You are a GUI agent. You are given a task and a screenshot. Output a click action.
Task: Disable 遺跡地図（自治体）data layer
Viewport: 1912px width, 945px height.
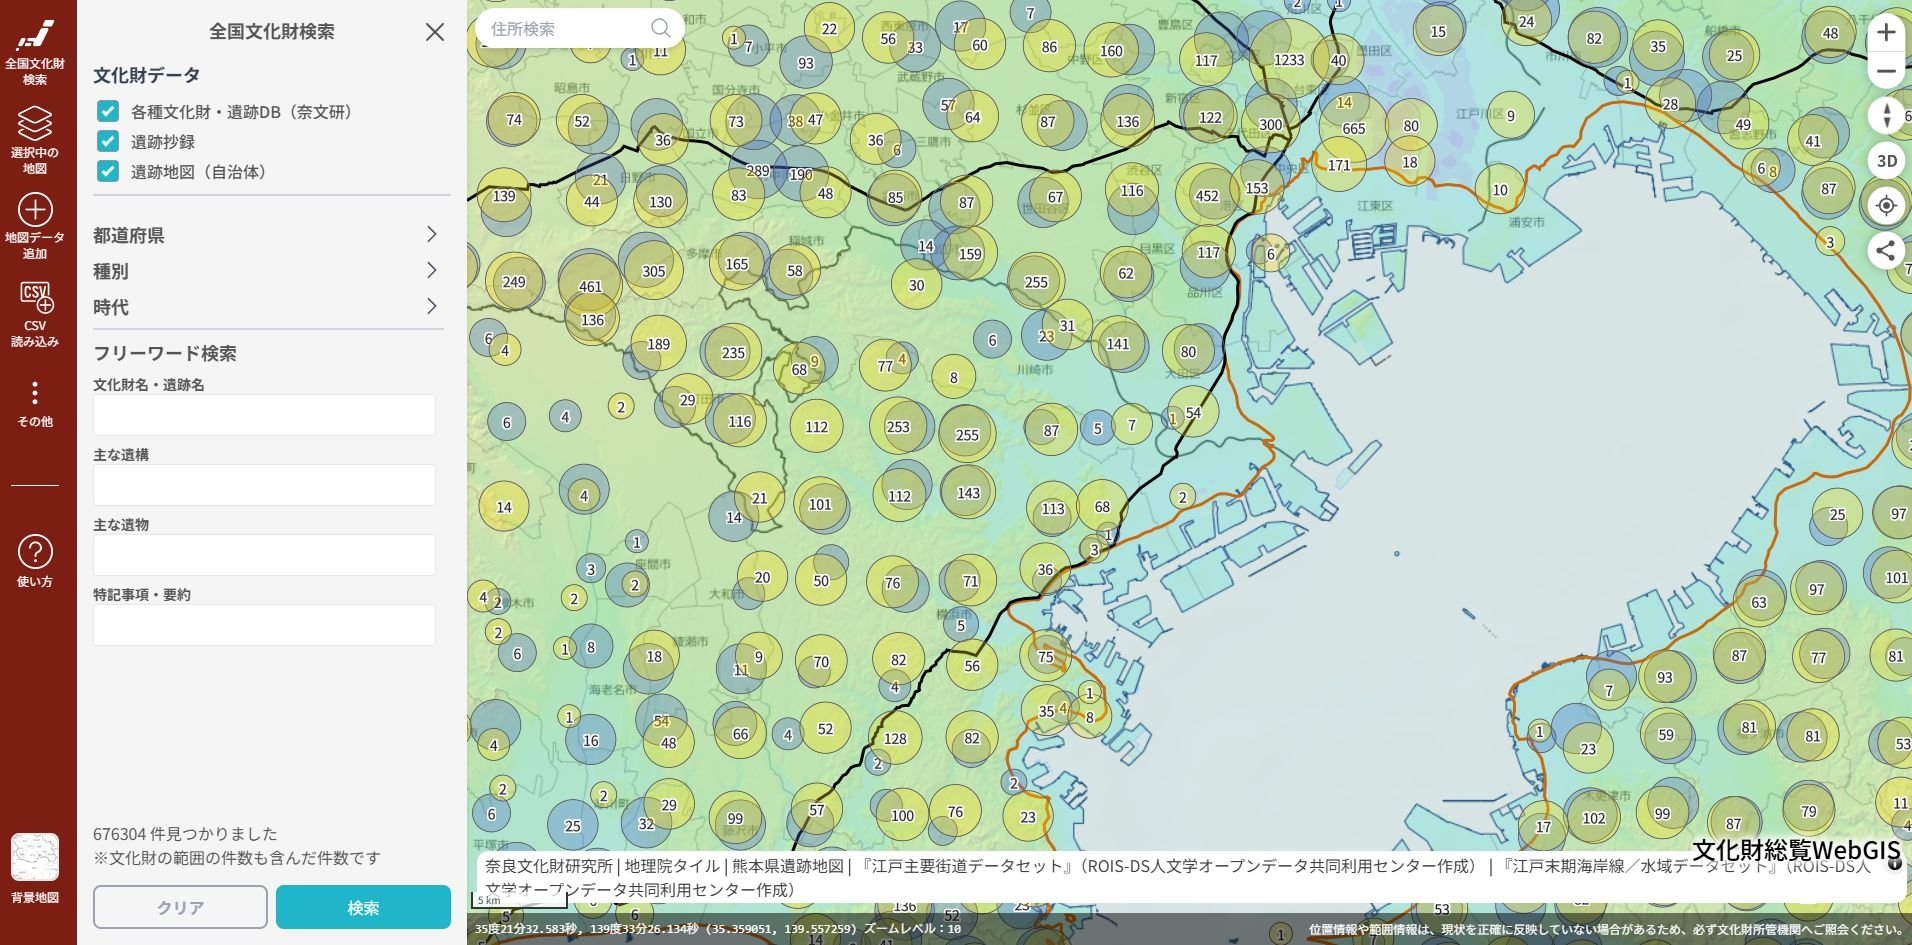click(x=106, y=170)
